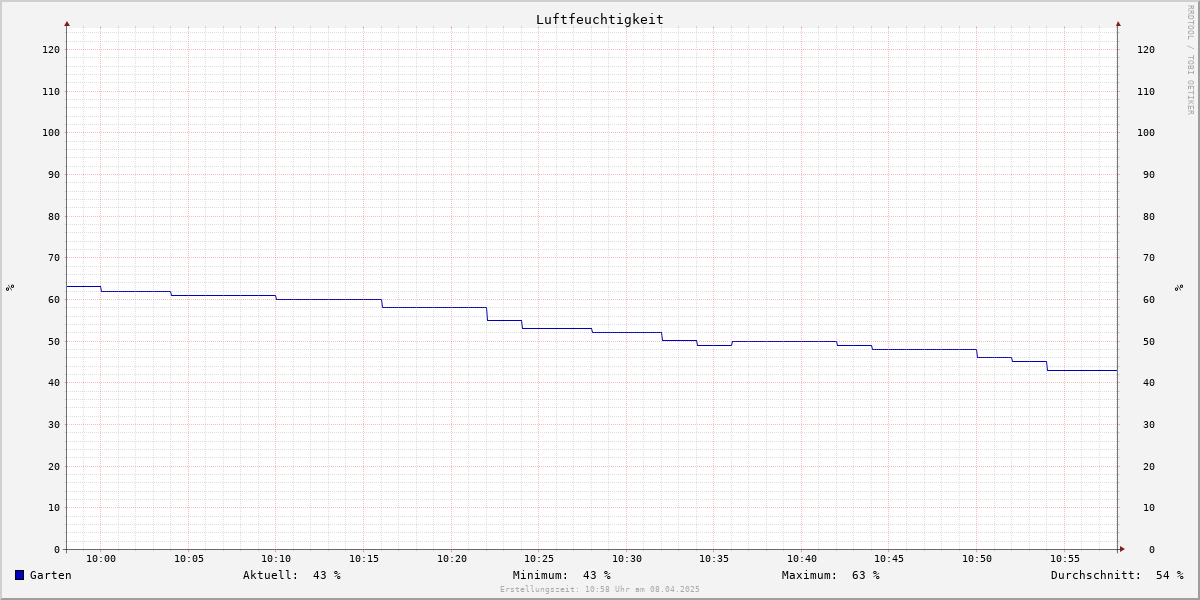Click the 20 label on the right y-axis

[x=1149, y=466]
